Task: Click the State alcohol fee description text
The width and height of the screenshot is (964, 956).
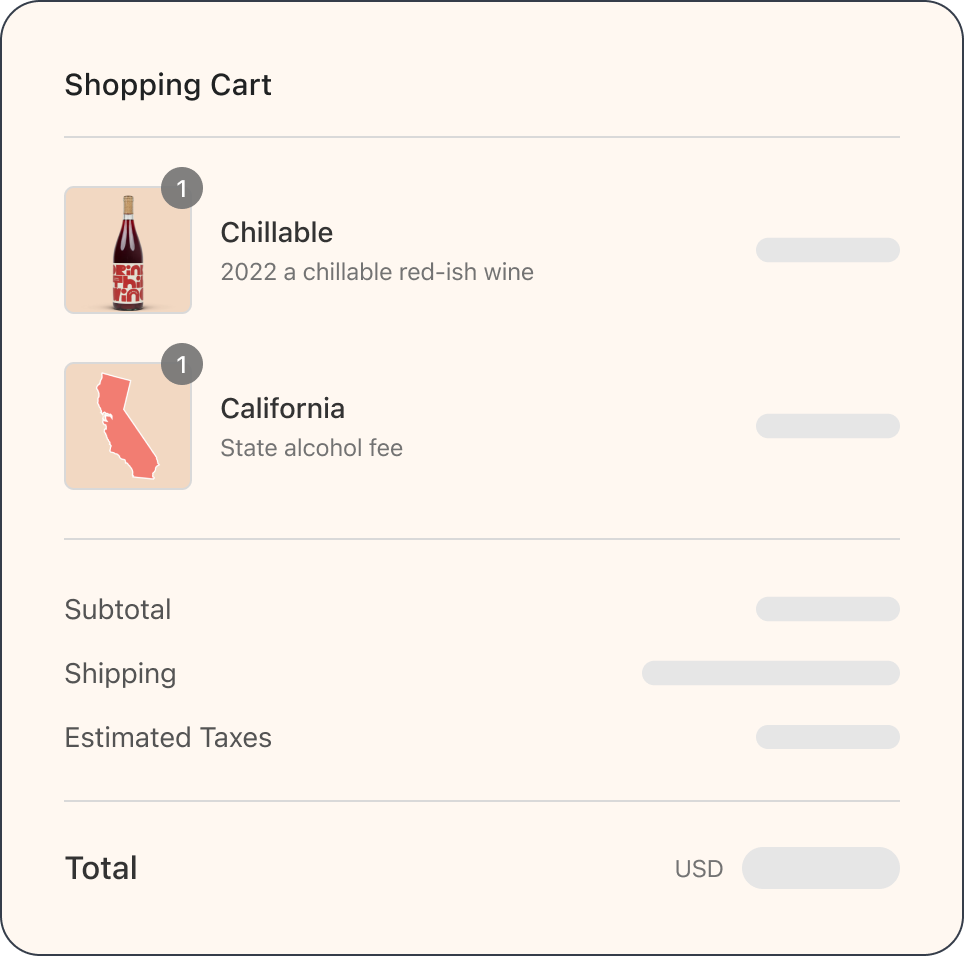Action: [x=311, y=448]
